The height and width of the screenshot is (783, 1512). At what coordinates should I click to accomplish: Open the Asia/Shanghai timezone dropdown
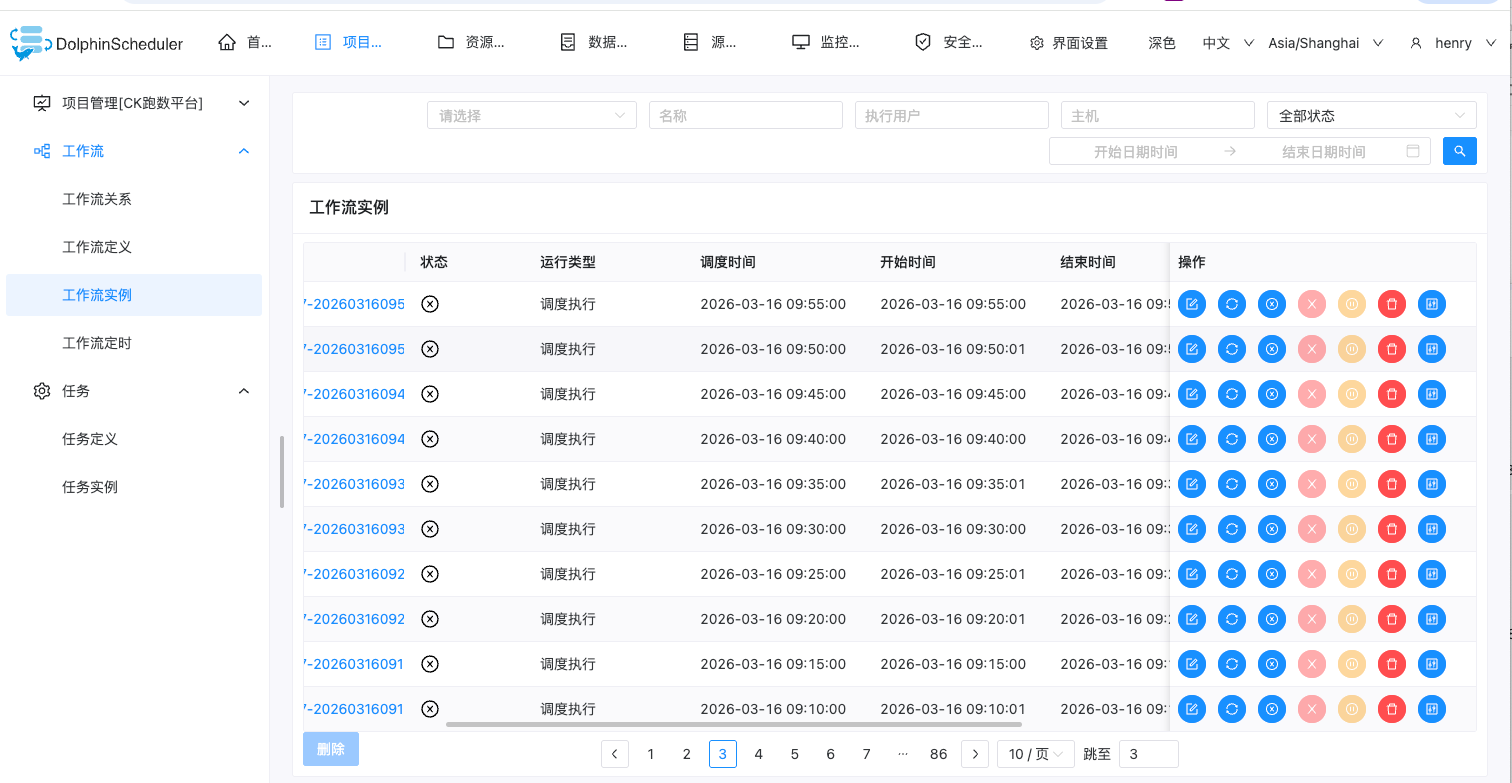coord(1325,43)
